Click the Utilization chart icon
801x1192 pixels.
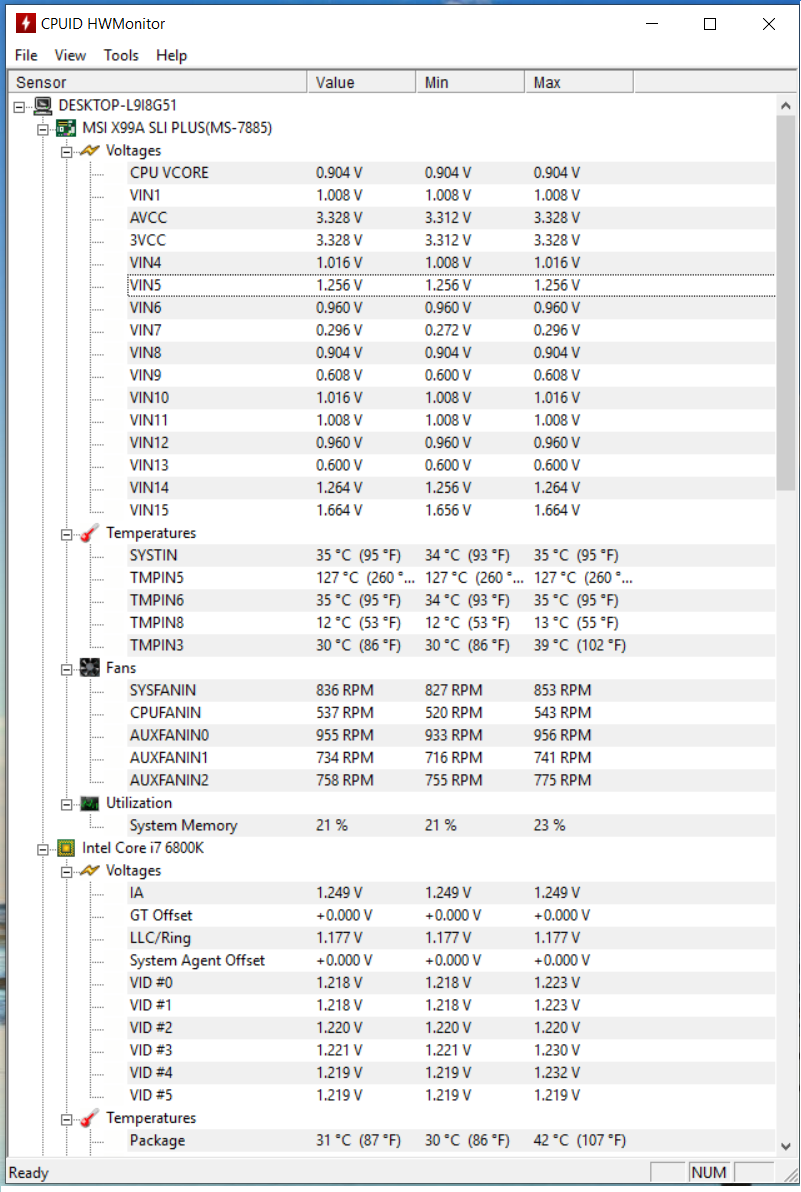click(x=90, y=804)
